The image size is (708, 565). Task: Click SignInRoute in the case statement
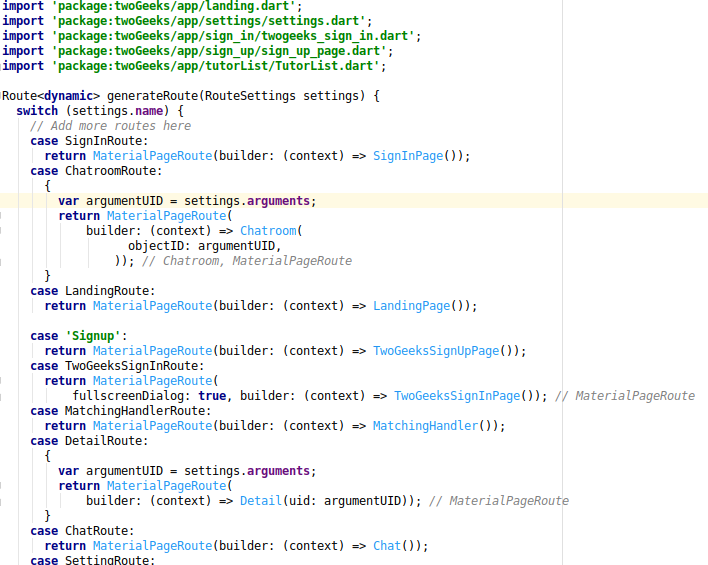[x=103, y=140]
